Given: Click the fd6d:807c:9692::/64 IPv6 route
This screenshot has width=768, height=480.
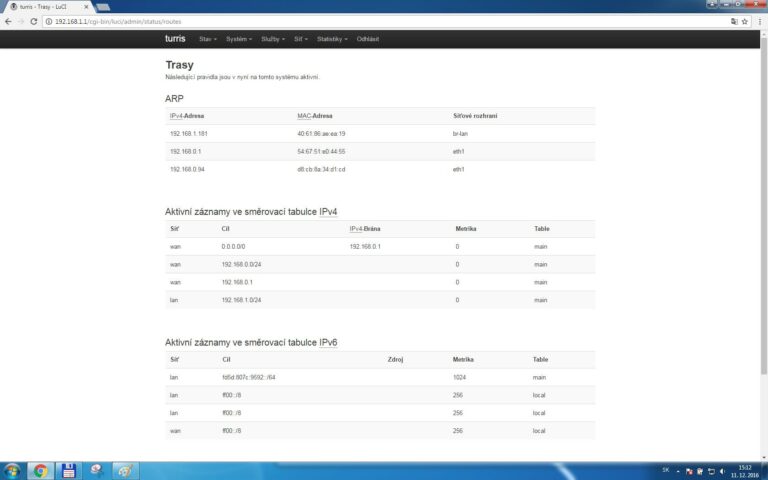Looking at the screenshot, I should pyautogui.click(x=249, y=378).
